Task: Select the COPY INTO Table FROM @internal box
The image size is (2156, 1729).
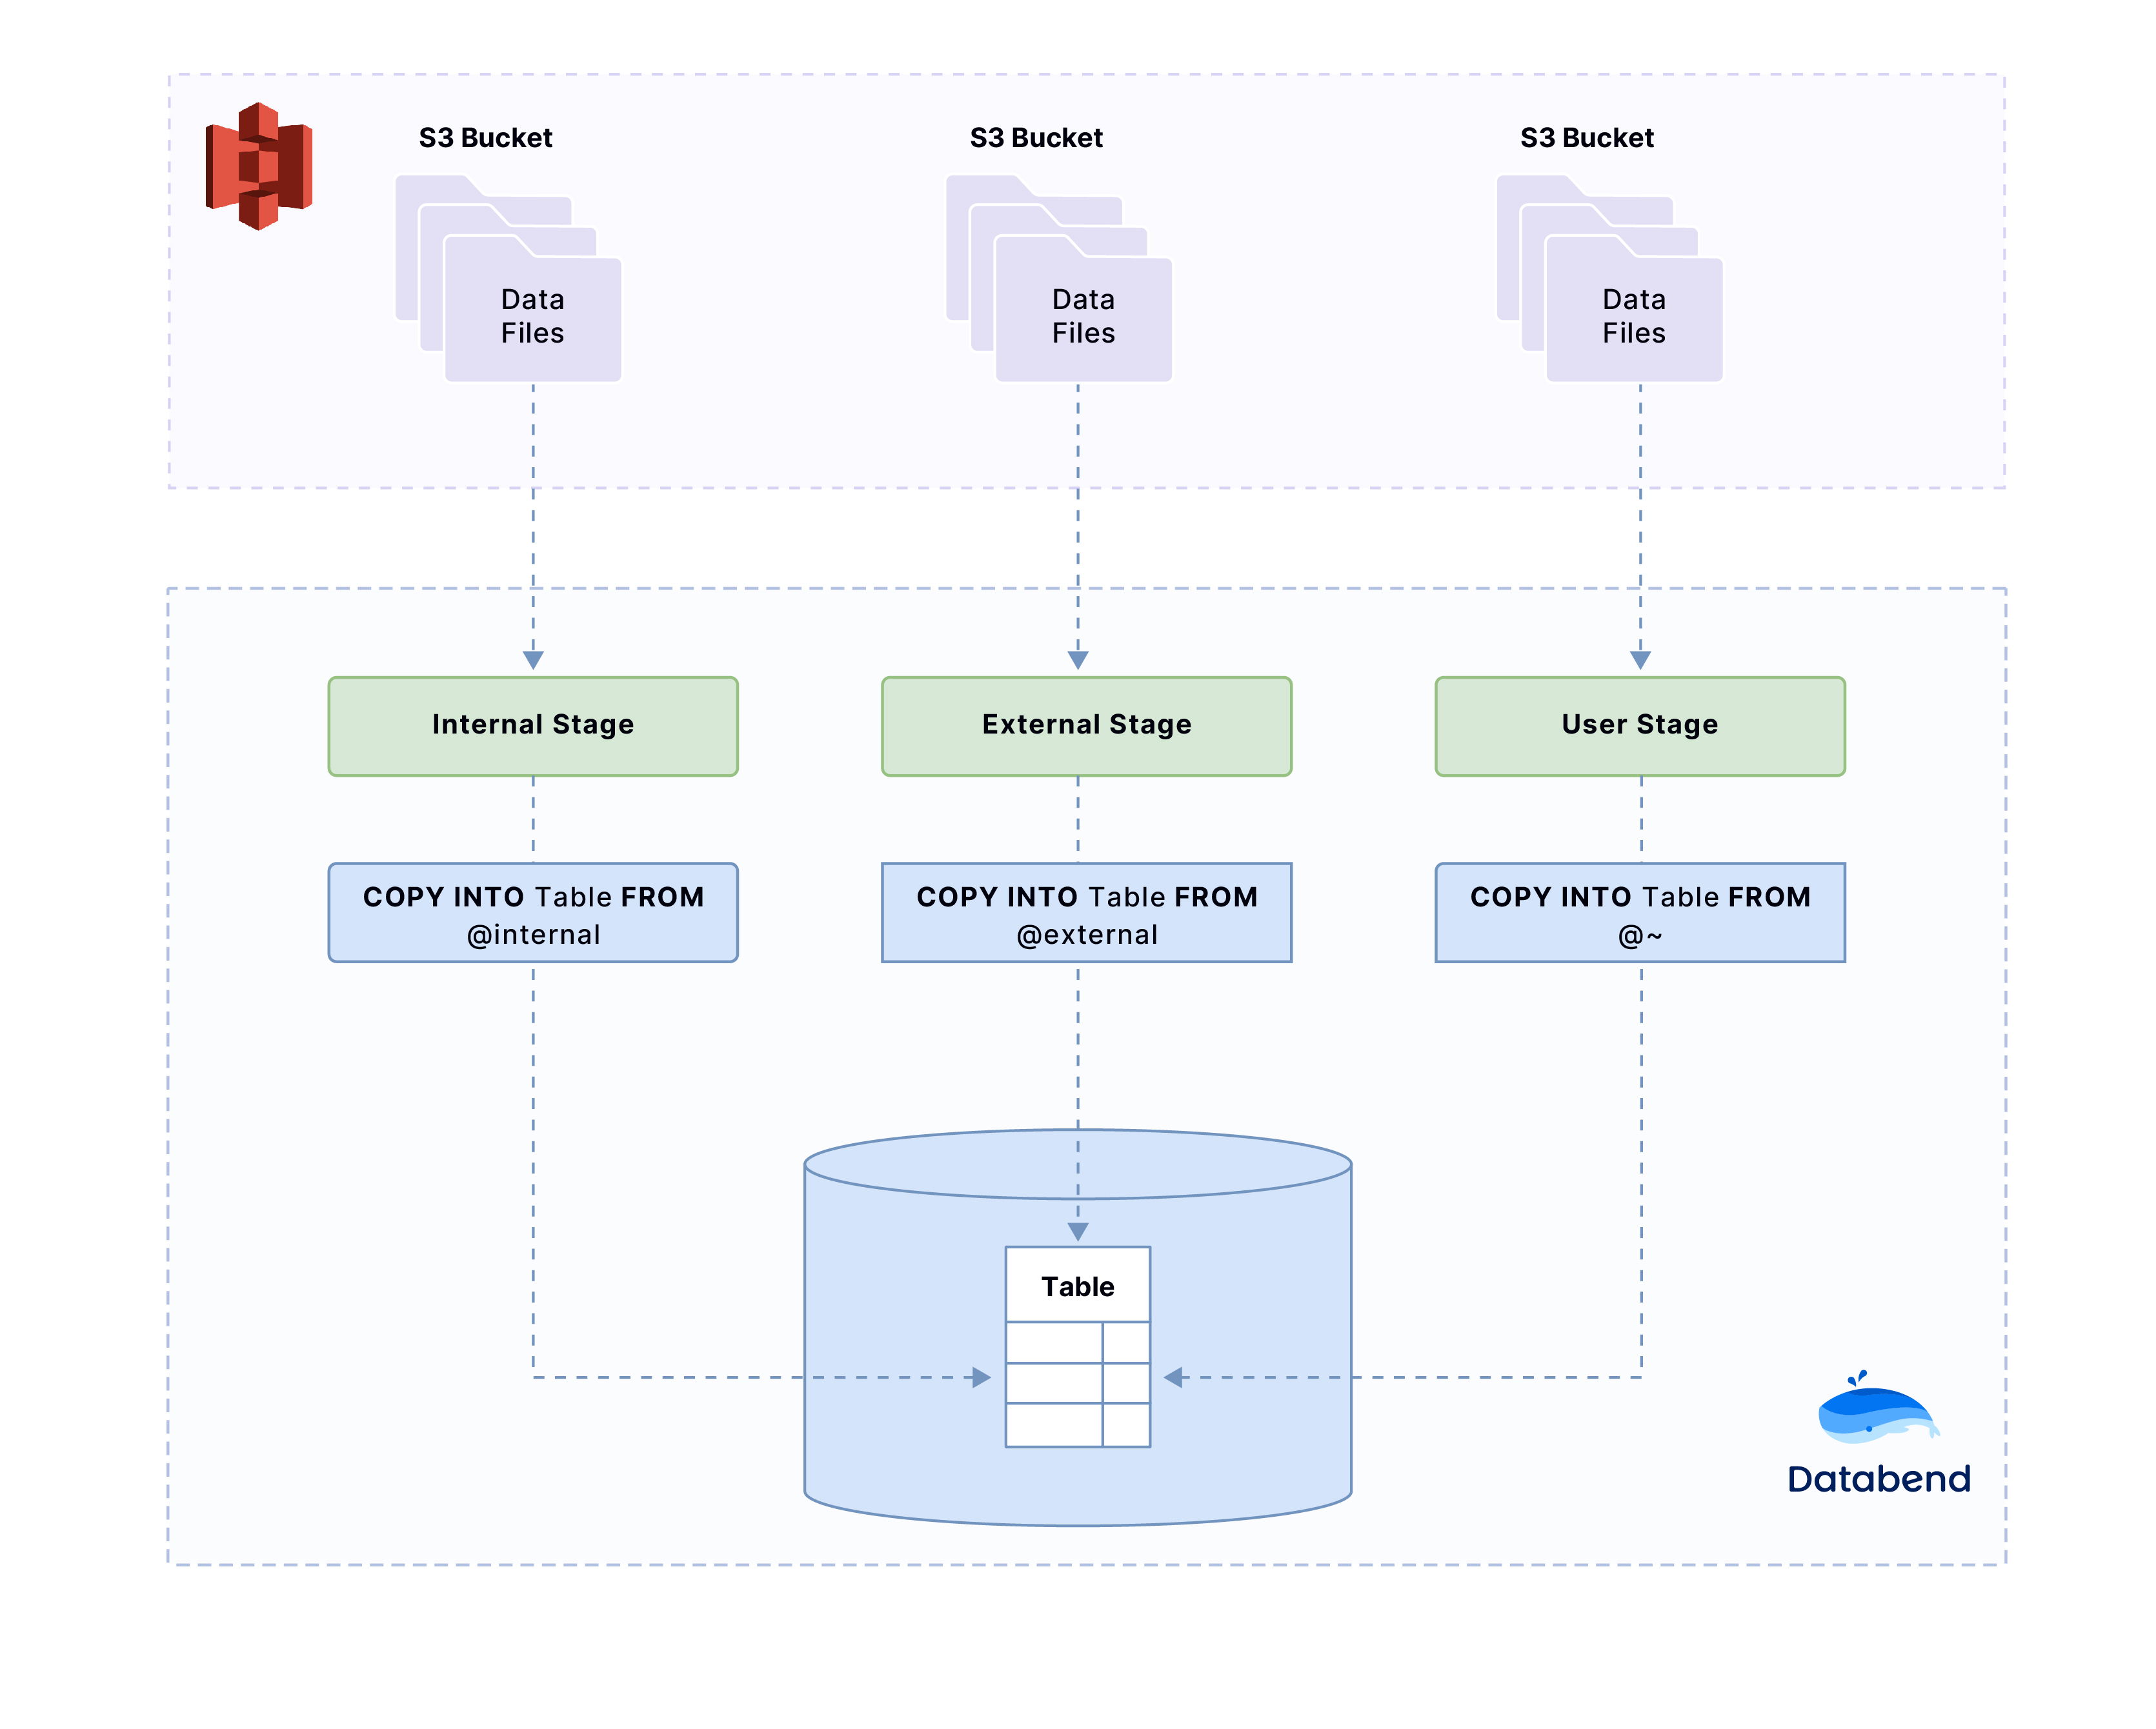Action: coord(533,913)
